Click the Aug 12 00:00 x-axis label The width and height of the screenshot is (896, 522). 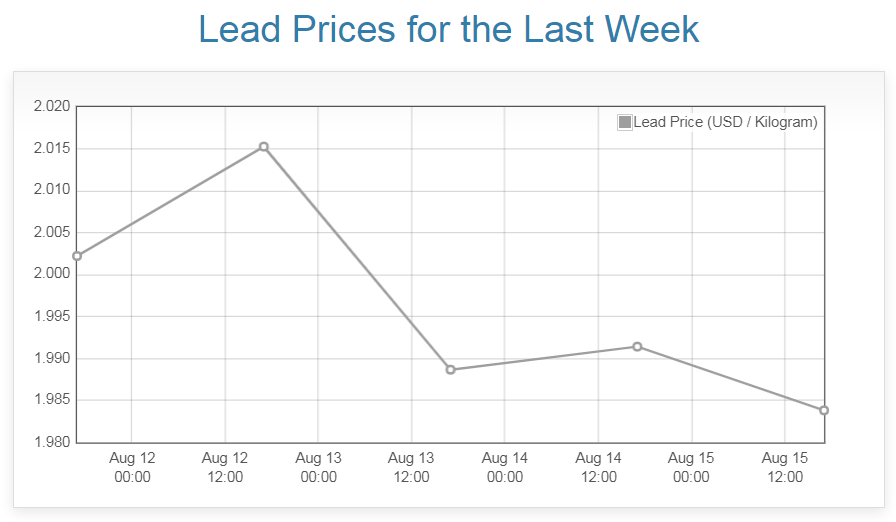pos(132,467)
